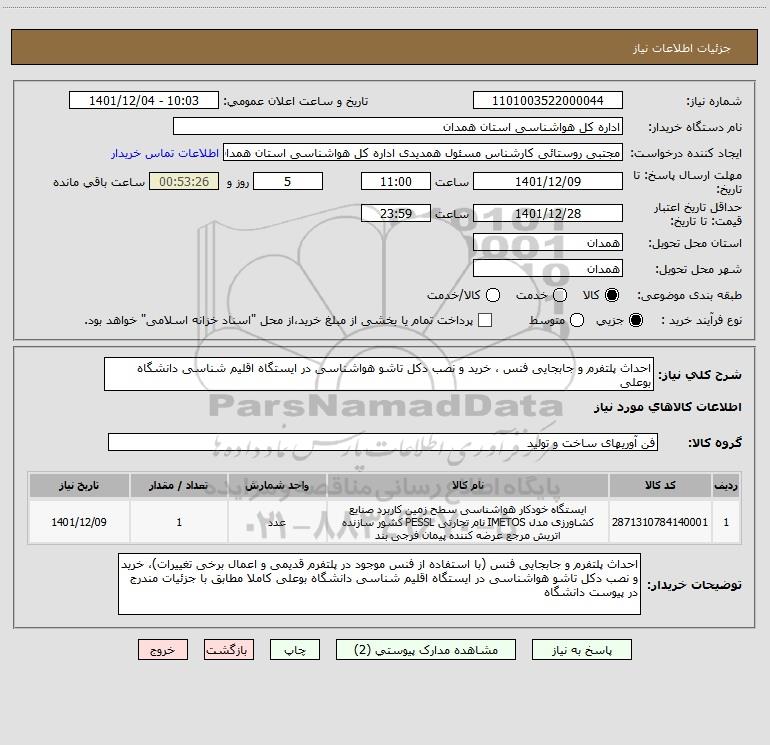Viewport: 770px width, 745px height.
Task: Click the quantity cell showing 1
Action: click(x=179, y=522)
